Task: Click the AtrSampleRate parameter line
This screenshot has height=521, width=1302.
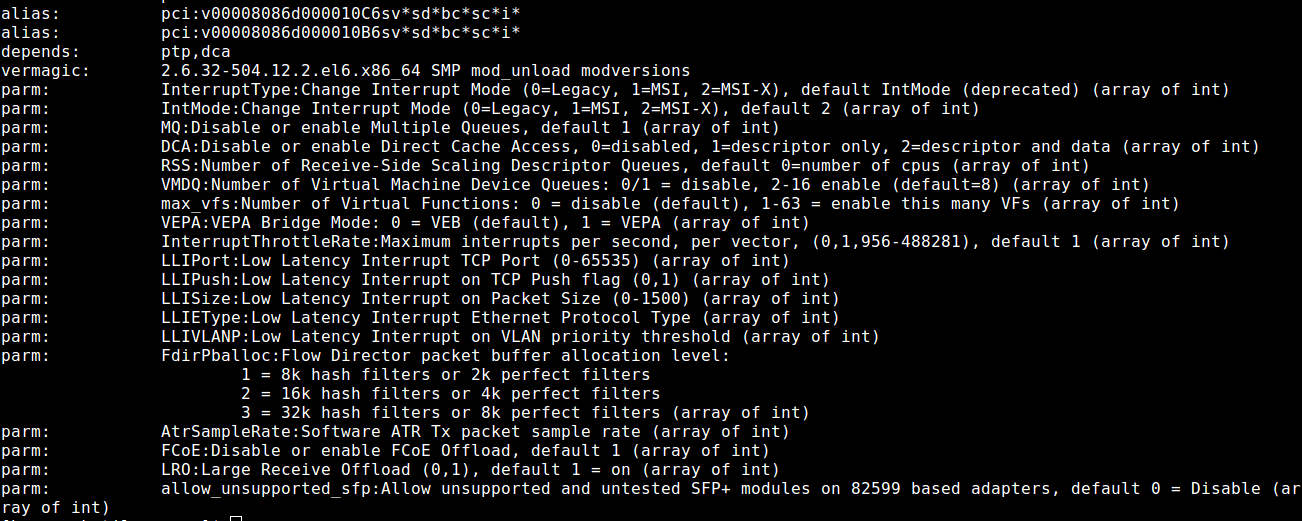Action: [475, 432]
